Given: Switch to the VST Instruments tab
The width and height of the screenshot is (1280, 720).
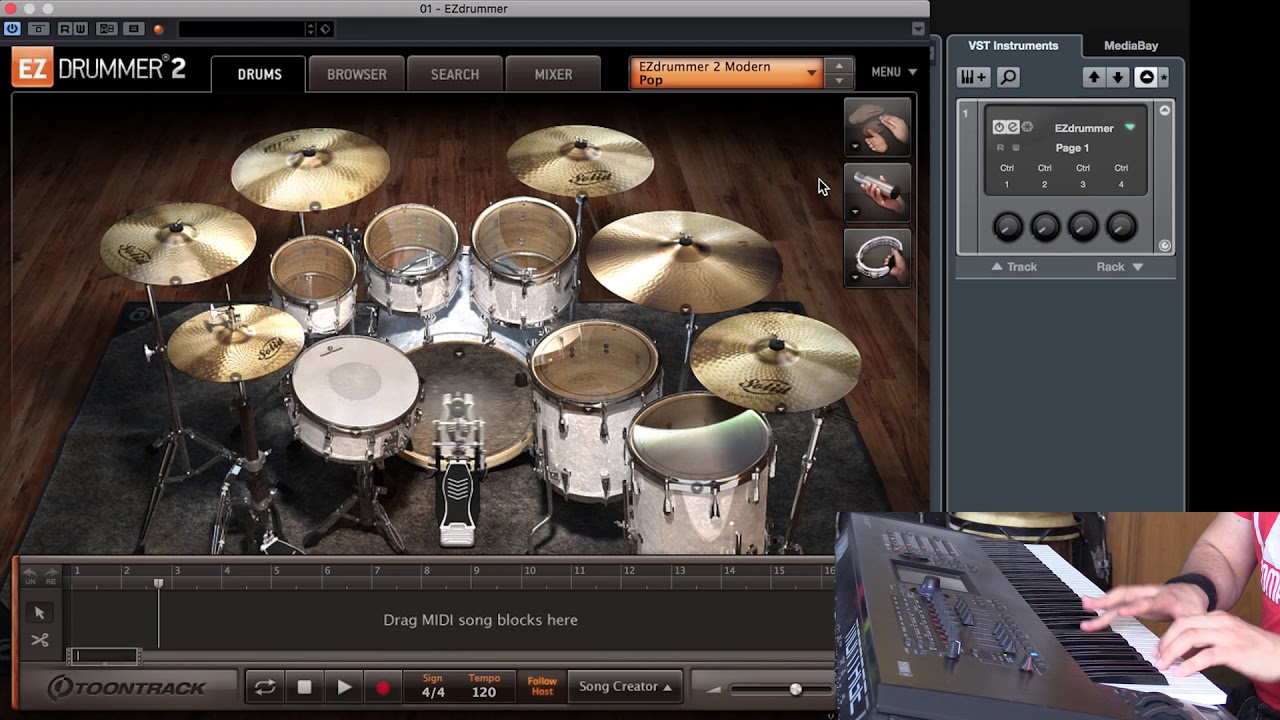Looking at the screenshot, I should 1013,46.
